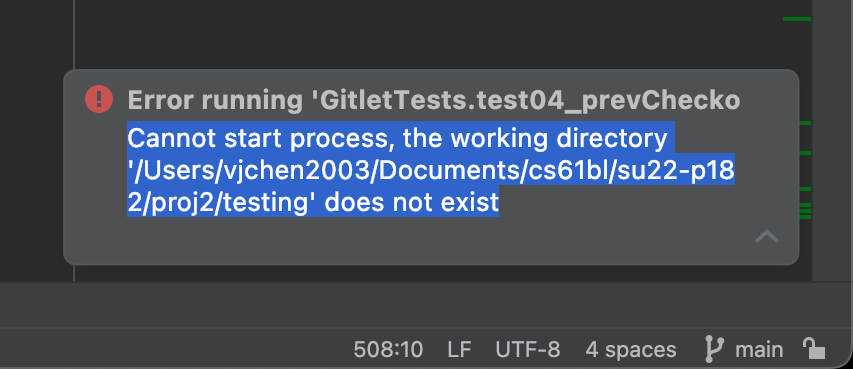
Task: Click the 'does not exist' text in message
Action: (411, 202)
